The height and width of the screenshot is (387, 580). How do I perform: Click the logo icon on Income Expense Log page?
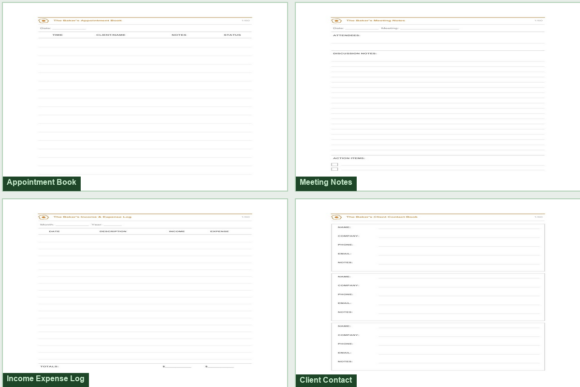click(x=44, y=217)
